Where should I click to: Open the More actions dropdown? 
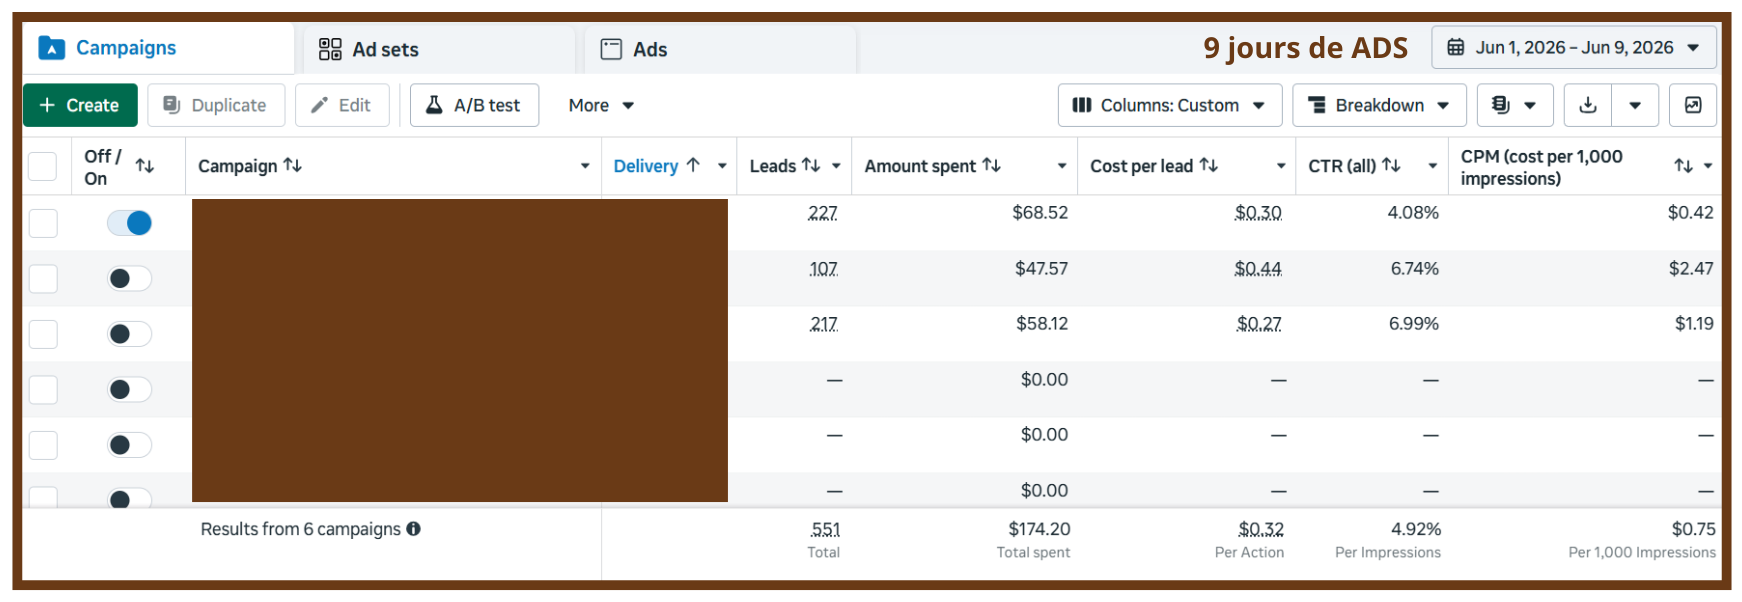click(601, 105)
